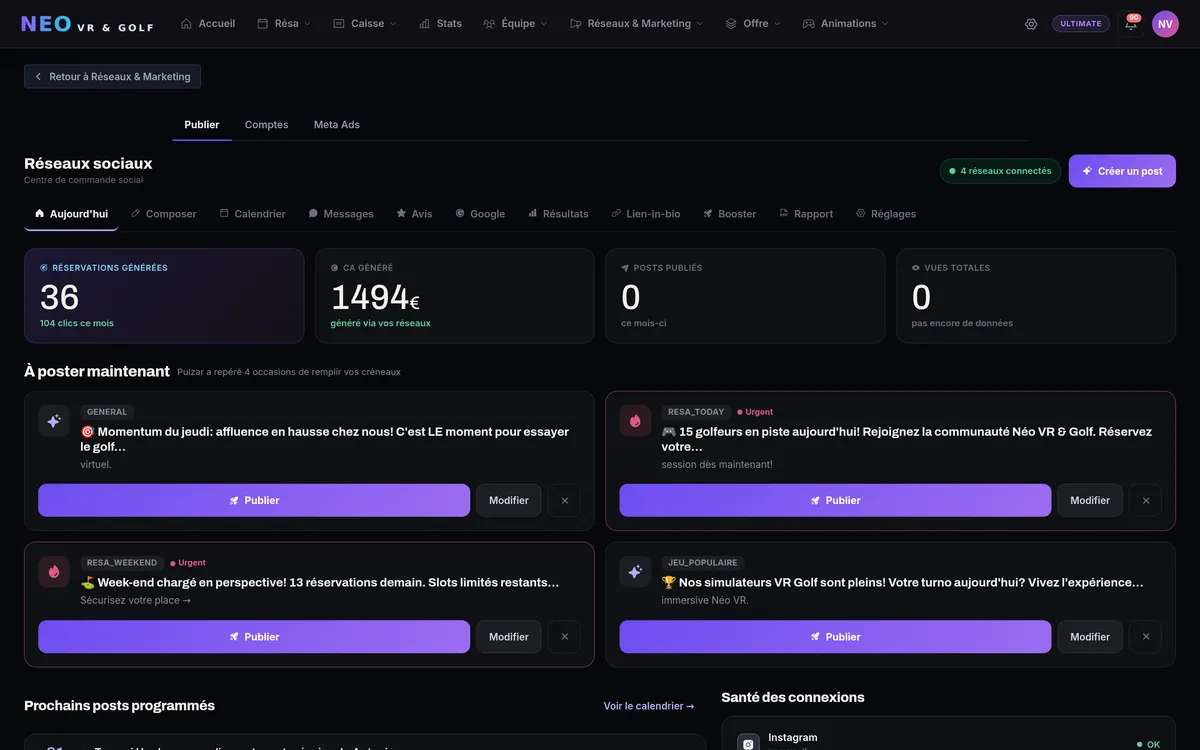Screen dimensions: 1200x750
Task: Expand the Offre menu
Action: 753,24
